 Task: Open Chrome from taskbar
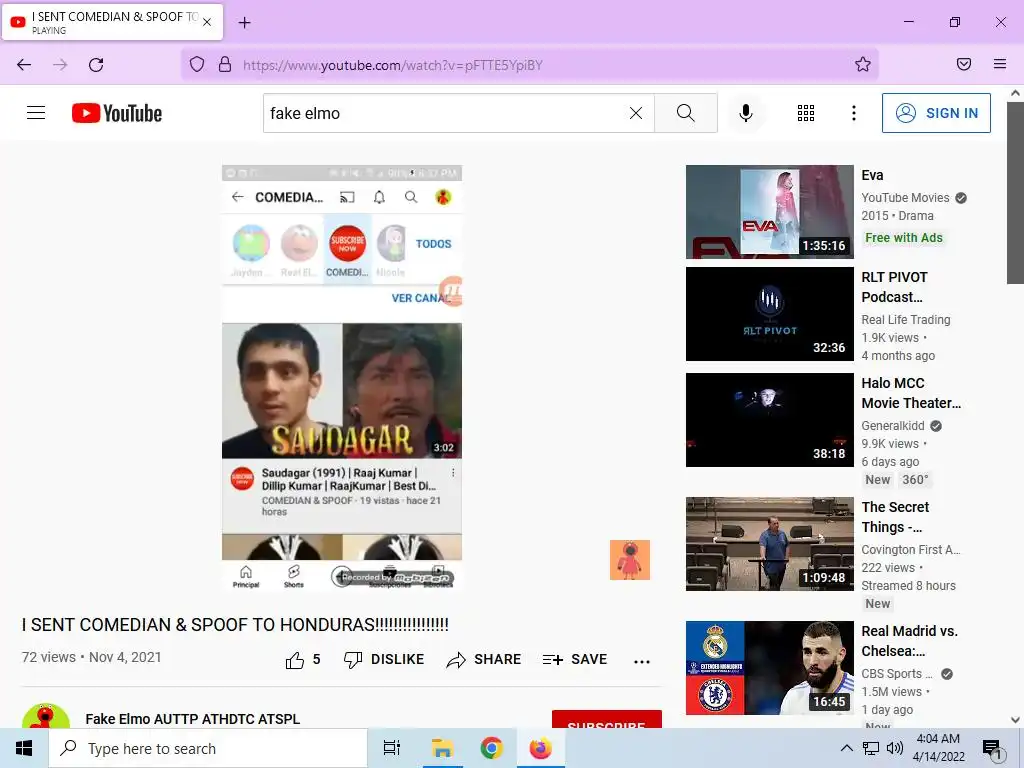click(491, 748)
